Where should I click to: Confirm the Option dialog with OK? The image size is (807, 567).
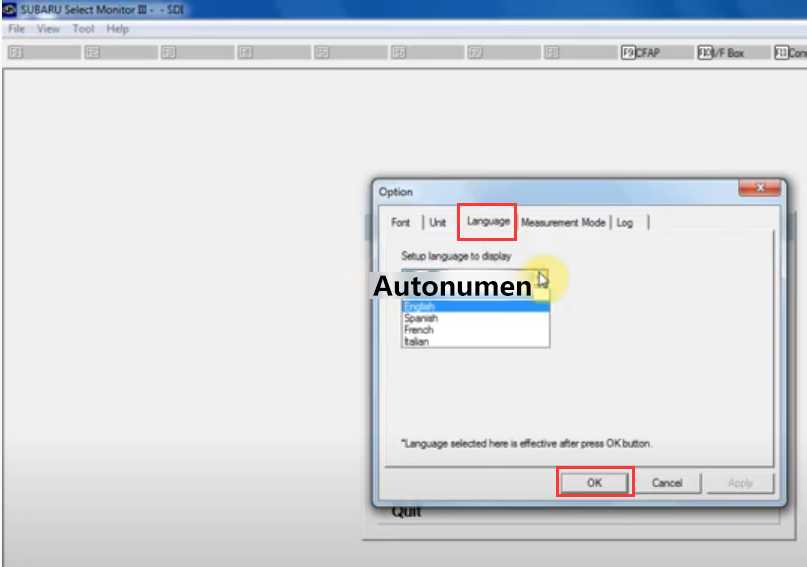pyautogui.click(x=594, y=483)
